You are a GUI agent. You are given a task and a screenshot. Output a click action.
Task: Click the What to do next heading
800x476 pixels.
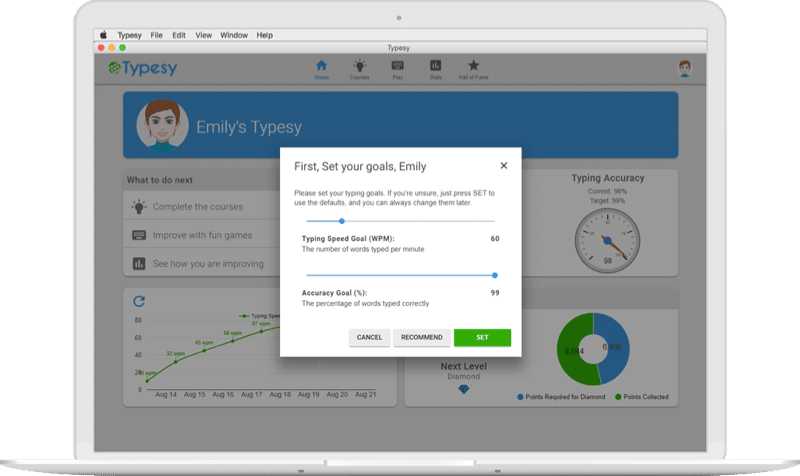coord(160,180)
